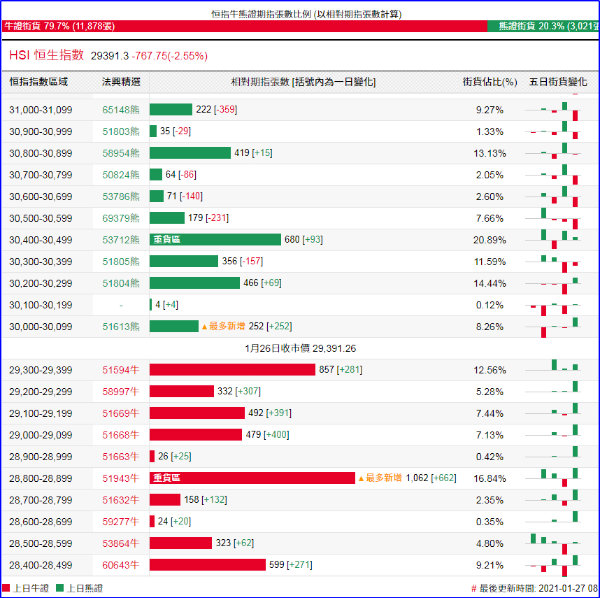This screenshot has height=598, width=600.
Task: Open the 53864牛 warrant link
Action: pos(121,544)
